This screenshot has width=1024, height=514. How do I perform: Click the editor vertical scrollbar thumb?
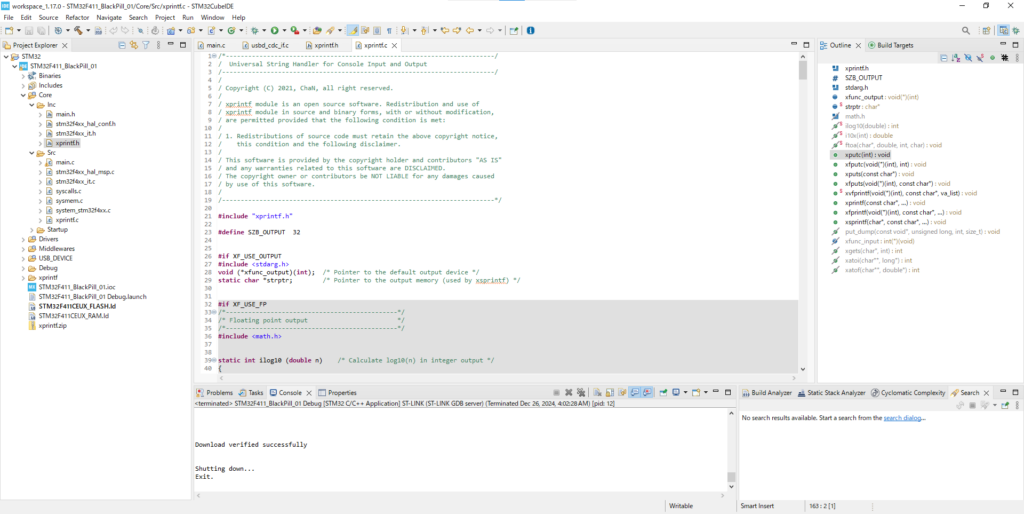tap(803, 69)
